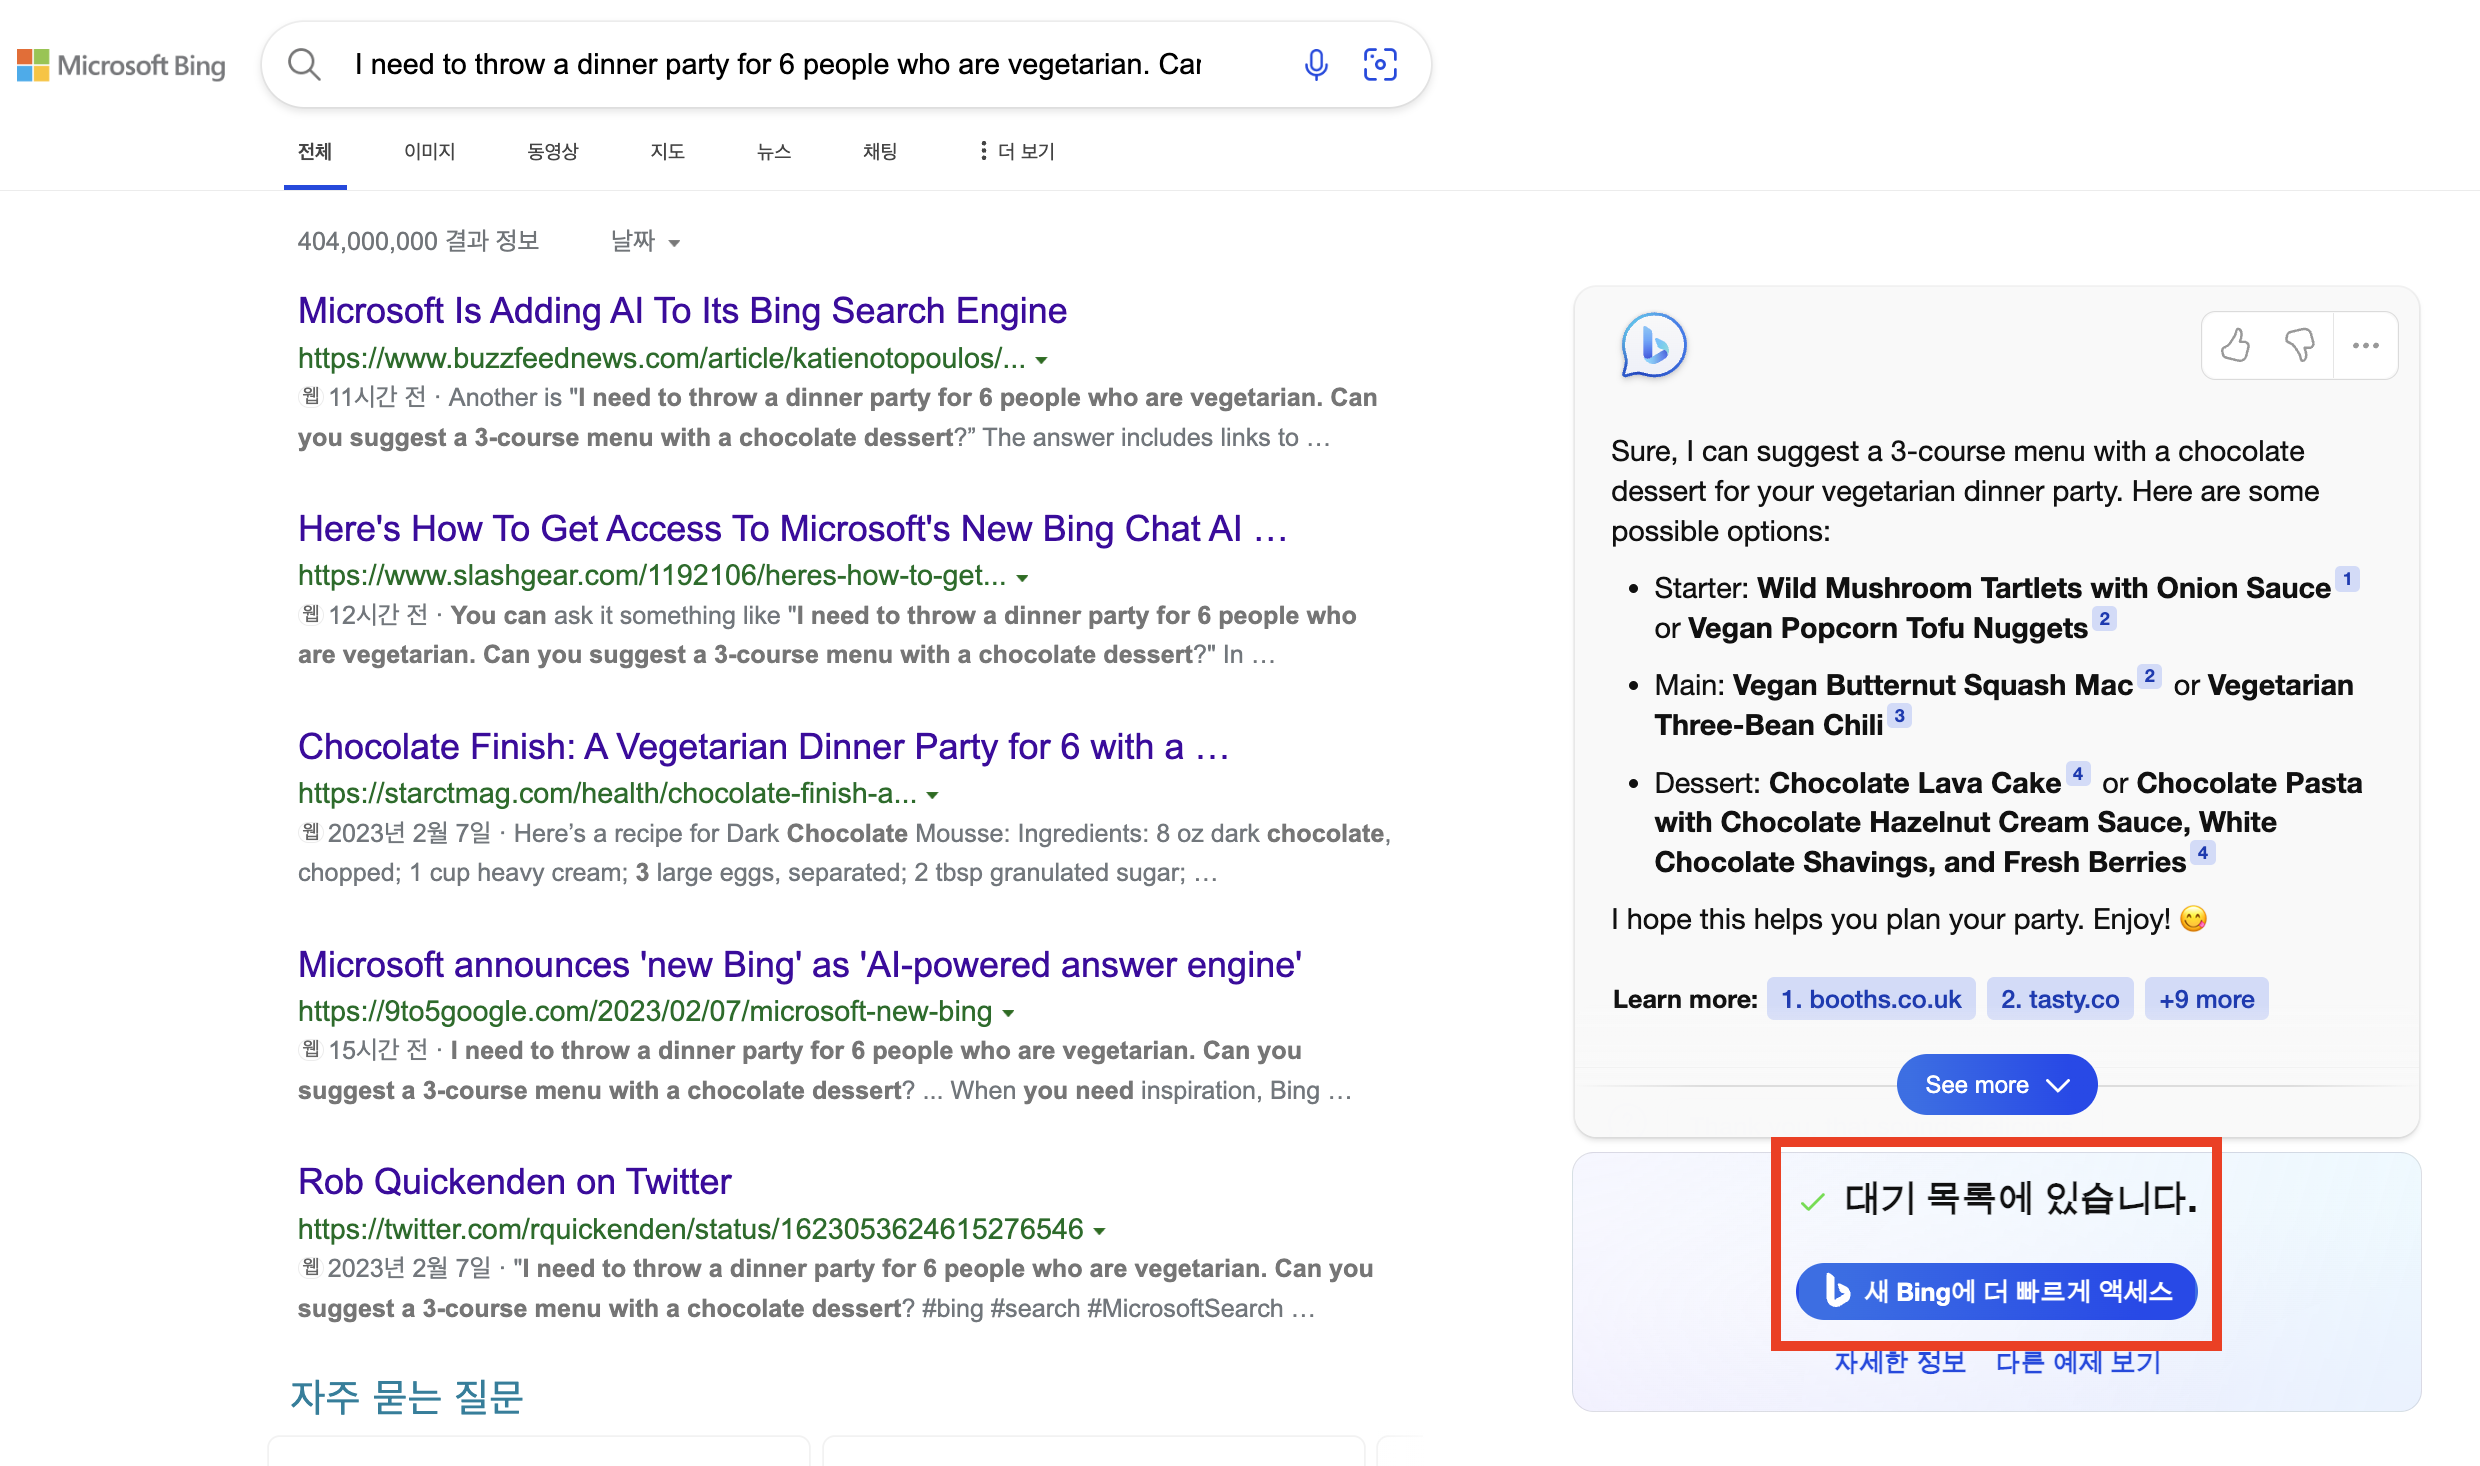Give thumbs down to AI answer
The height and width of the screenshot is (1466, 2480).
[x=2299, y=346]
